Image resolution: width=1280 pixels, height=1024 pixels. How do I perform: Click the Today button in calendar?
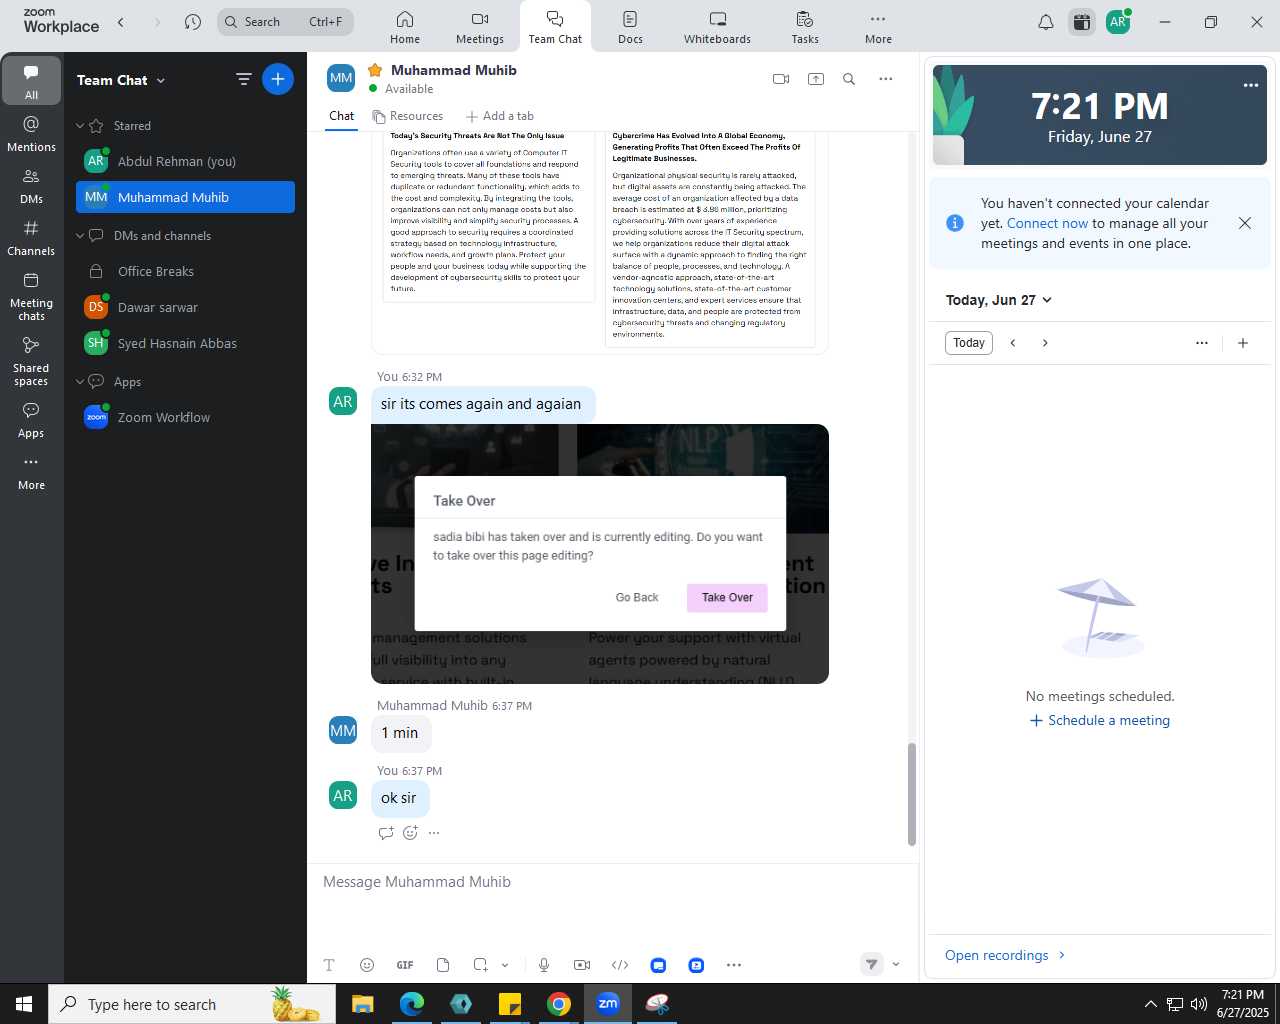(969, 343)
